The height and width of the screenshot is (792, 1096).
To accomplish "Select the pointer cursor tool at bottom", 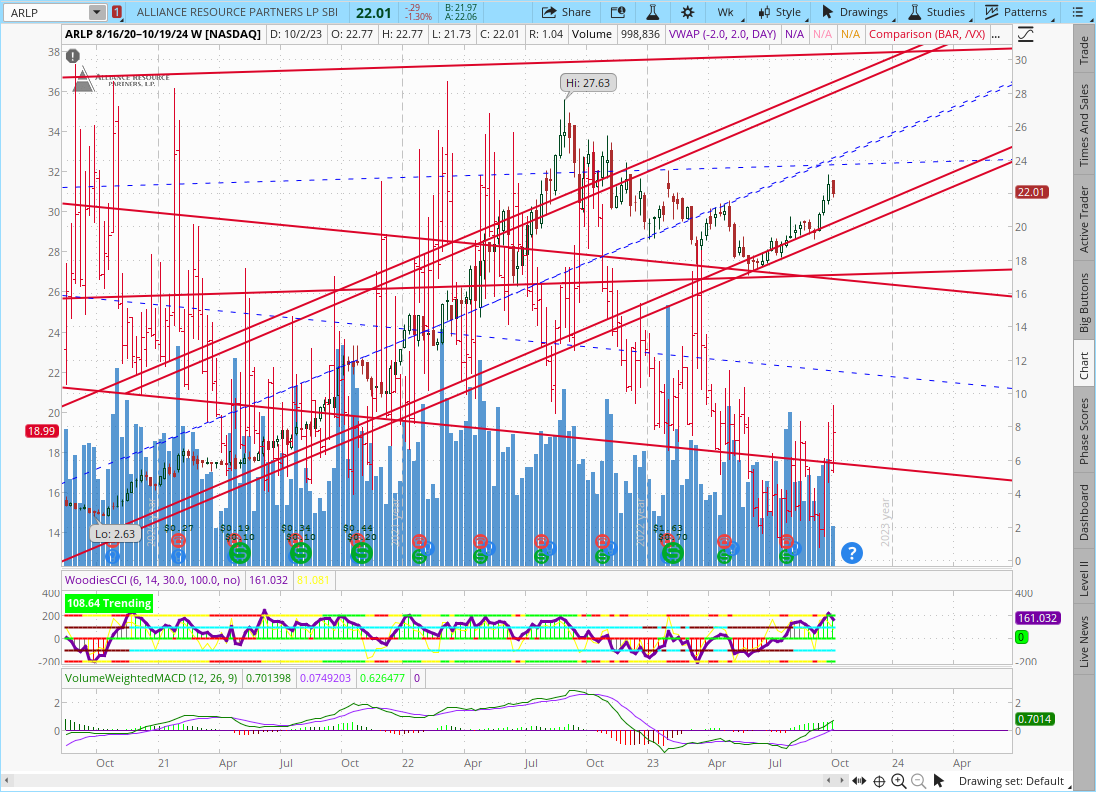I will tap(937, 781).
